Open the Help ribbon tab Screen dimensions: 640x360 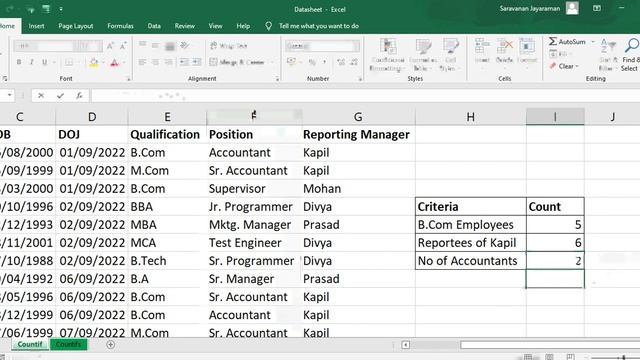(x=243, y=26)
